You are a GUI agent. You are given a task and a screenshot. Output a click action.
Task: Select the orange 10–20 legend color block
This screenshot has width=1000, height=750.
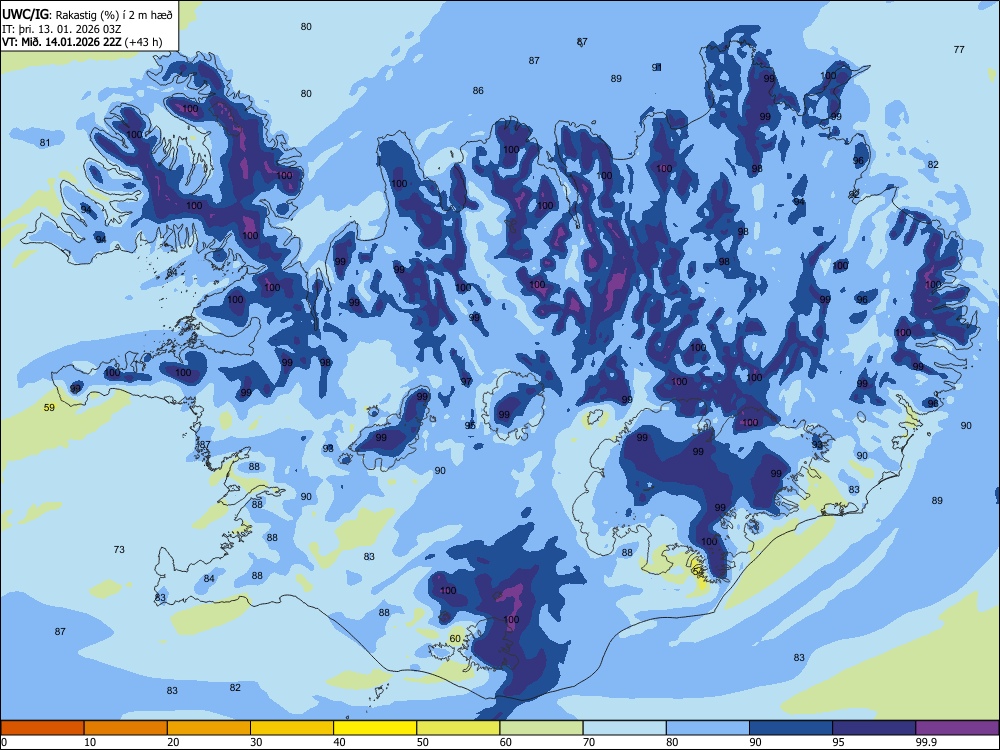click(x=126, y=728)
